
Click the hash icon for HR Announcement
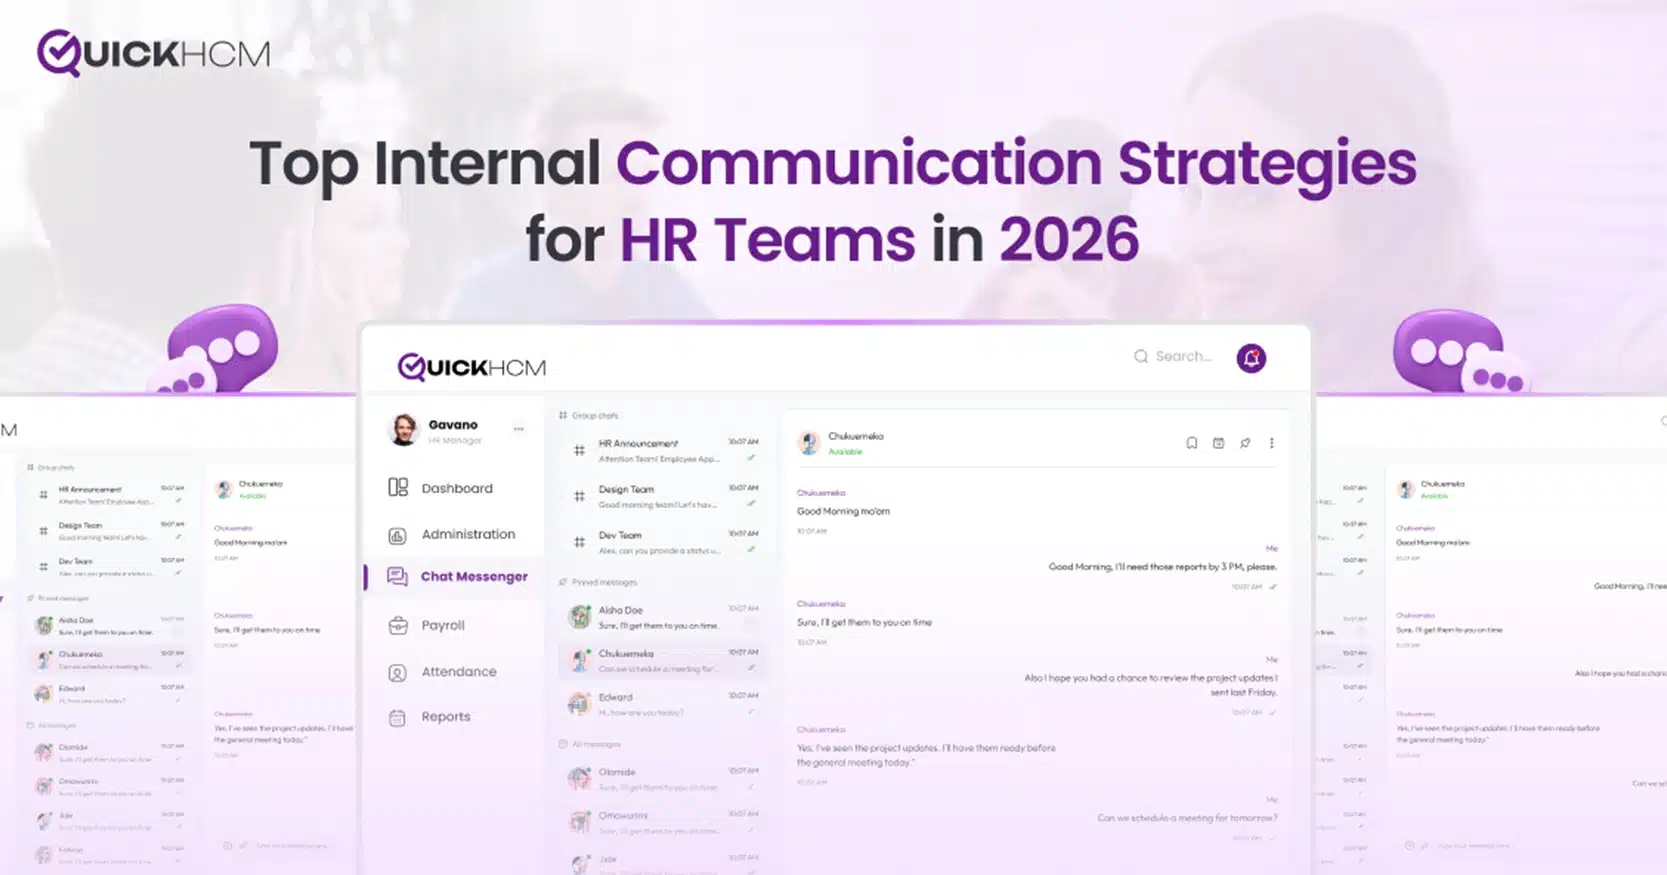click(x=579, y=451)
